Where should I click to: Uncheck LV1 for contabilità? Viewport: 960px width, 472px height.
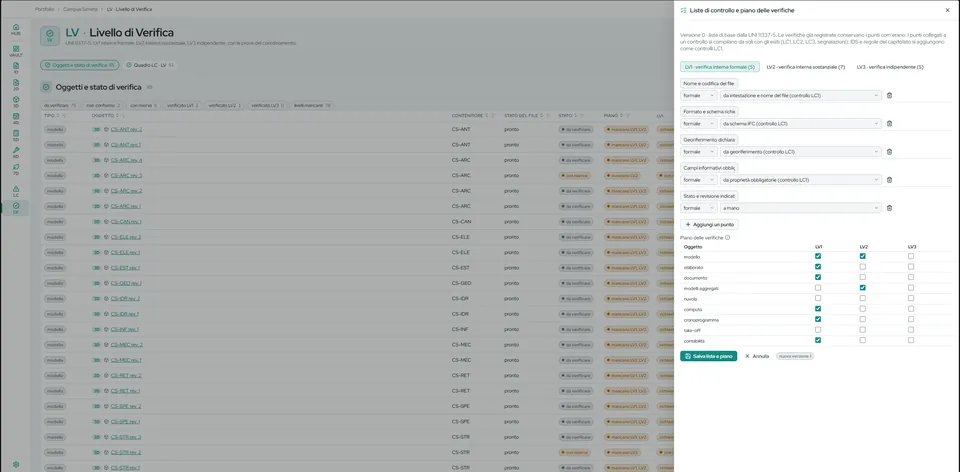point(818,340)
